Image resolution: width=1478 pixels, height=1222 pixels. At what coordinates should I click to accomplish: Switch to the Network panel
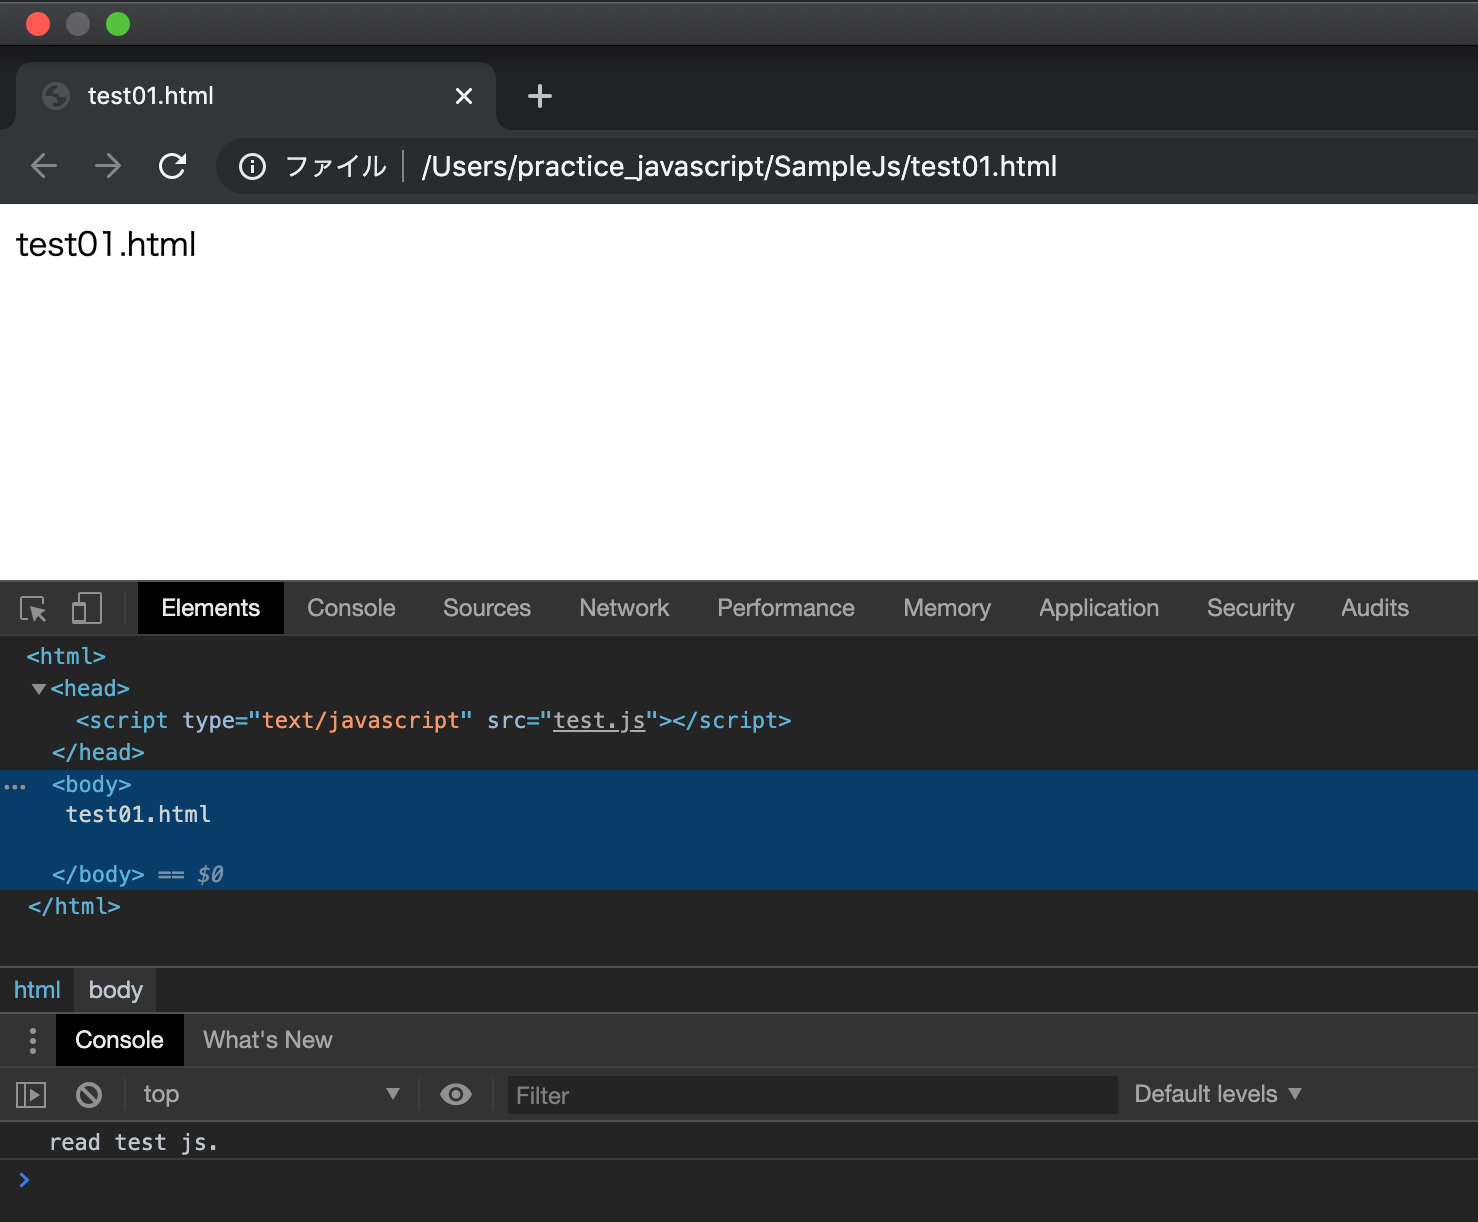tap(623, 607)
